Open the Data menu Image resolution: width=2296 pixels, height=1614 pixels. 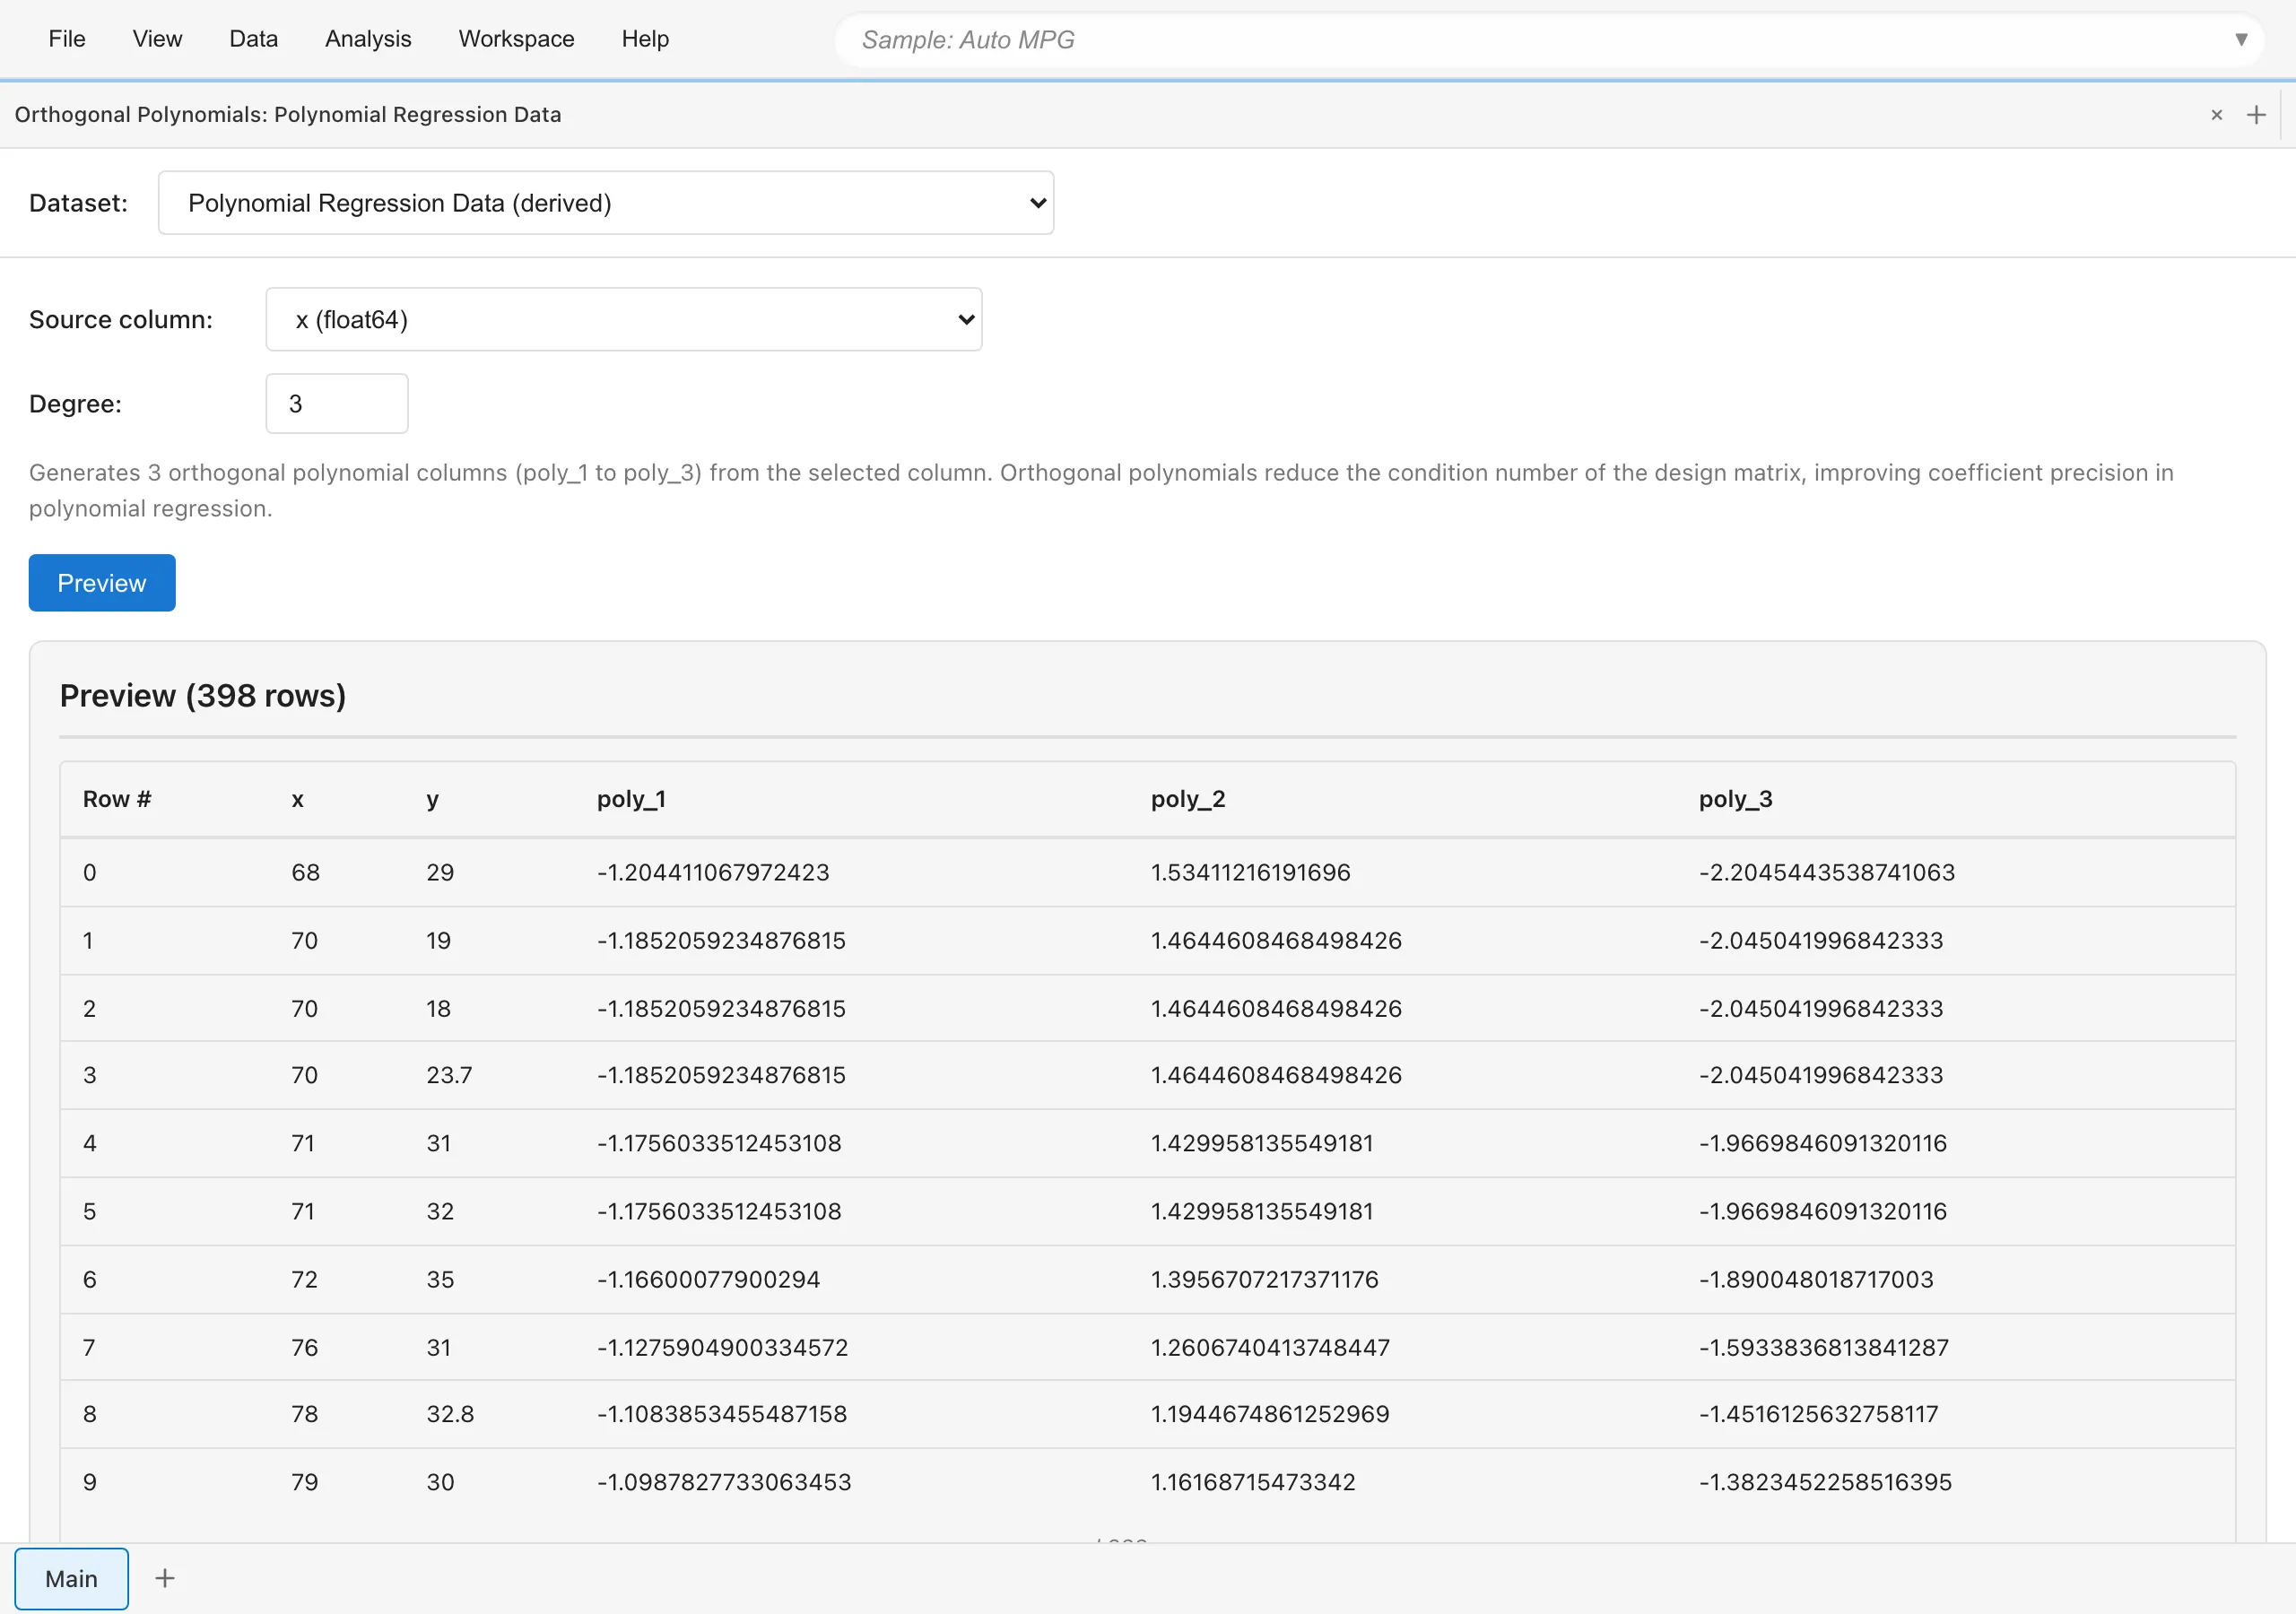[253, 39]
